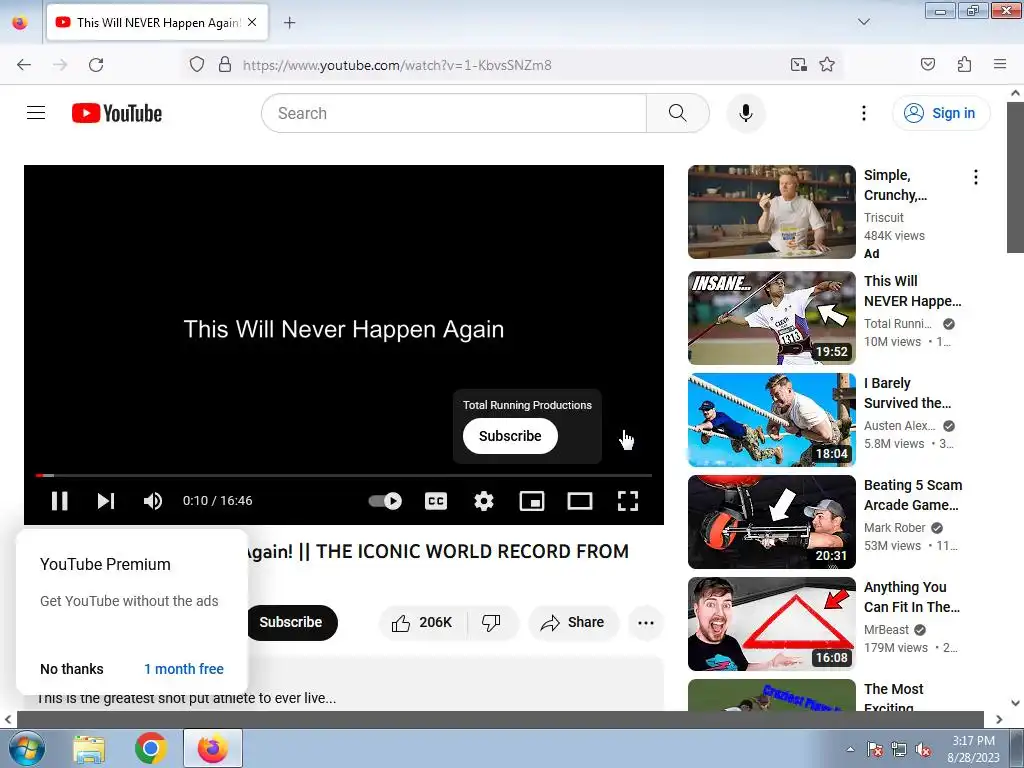Close the YouTube tab

(252, 22)
